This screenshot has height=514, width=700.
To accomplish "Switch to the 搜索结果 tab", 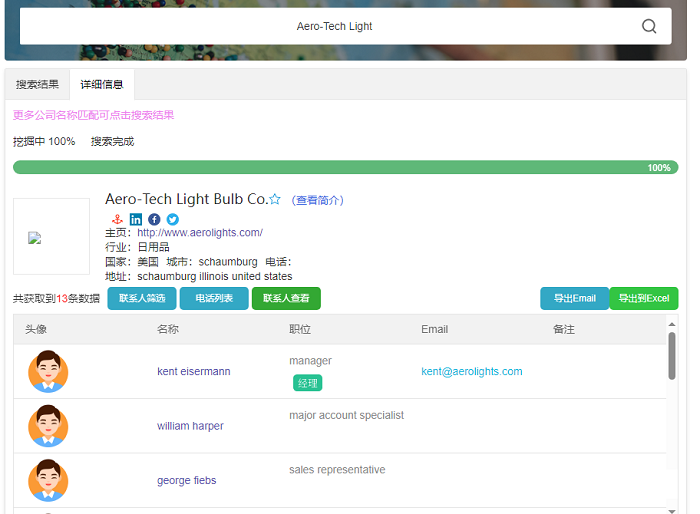I will click(x=38, y=84).
